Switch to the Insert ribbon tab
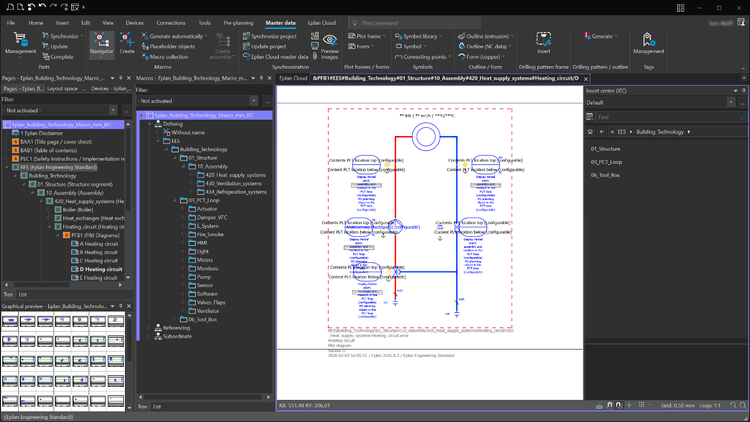This screenshot has width=750, height=422. (62, 23)
